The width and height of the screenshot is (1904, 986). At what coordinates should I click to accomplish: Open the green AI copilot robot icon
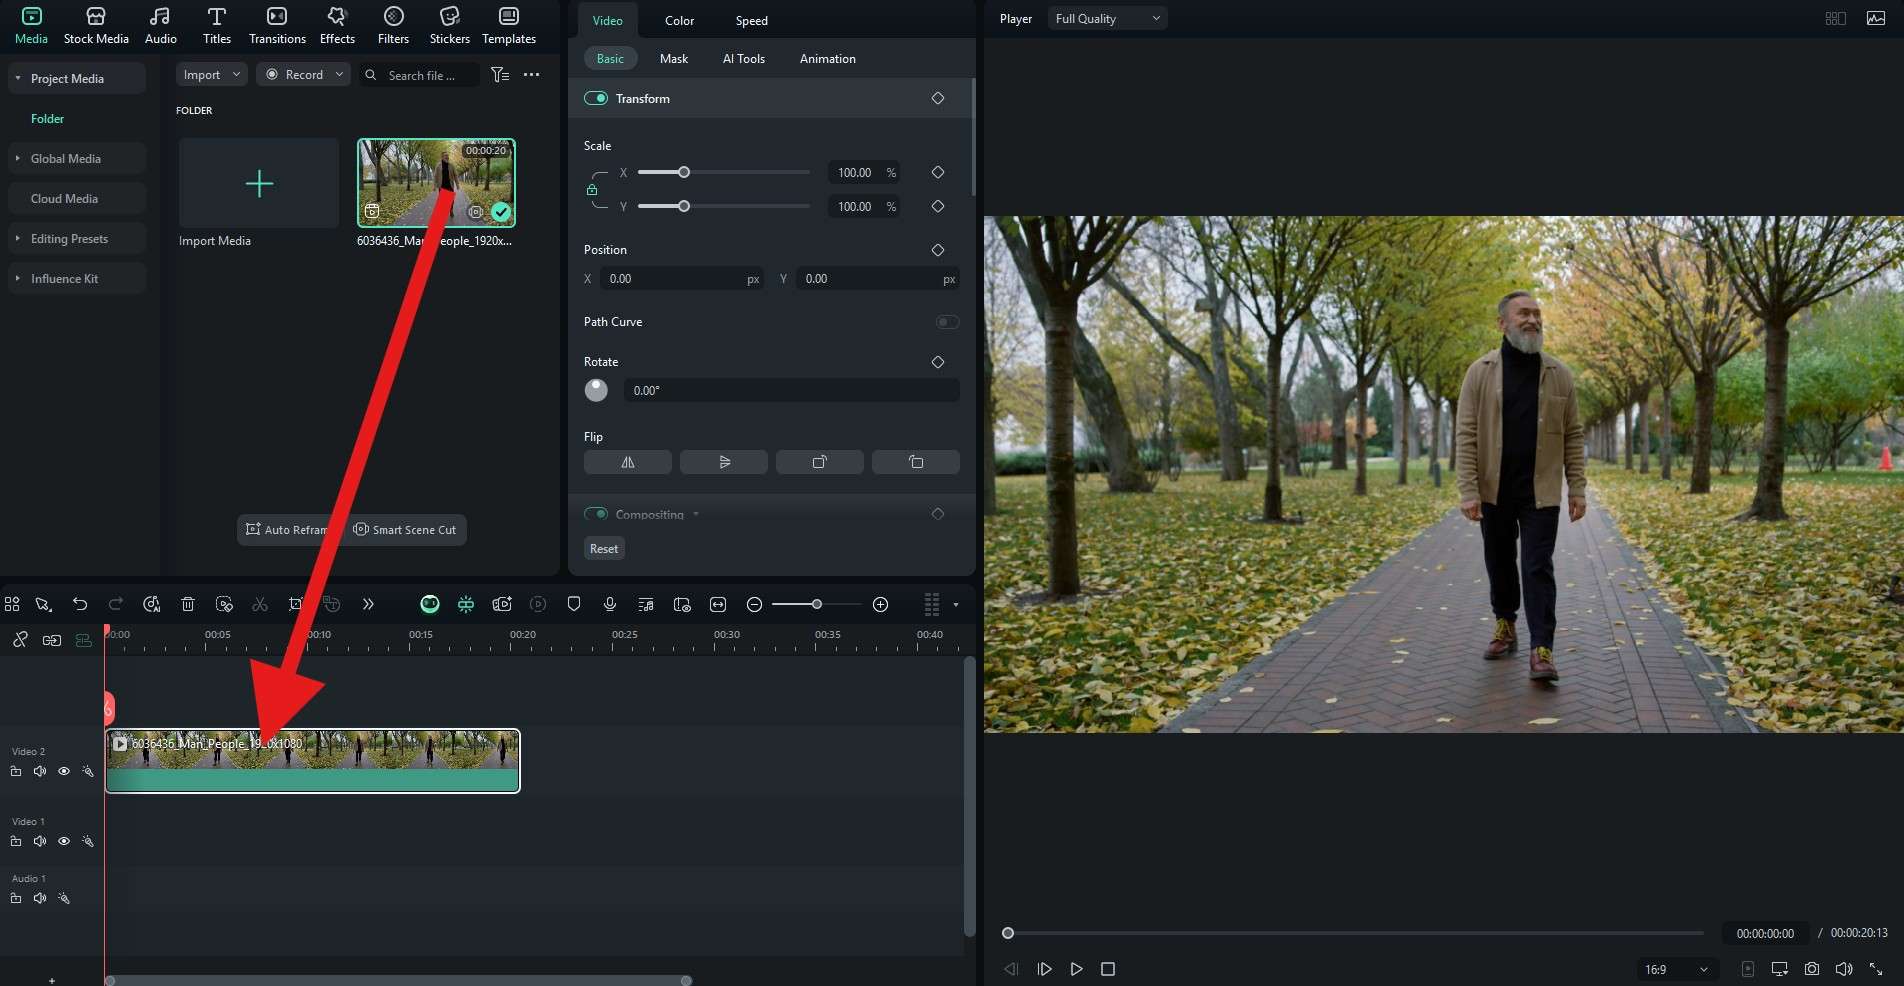click(x=430, y=604)
